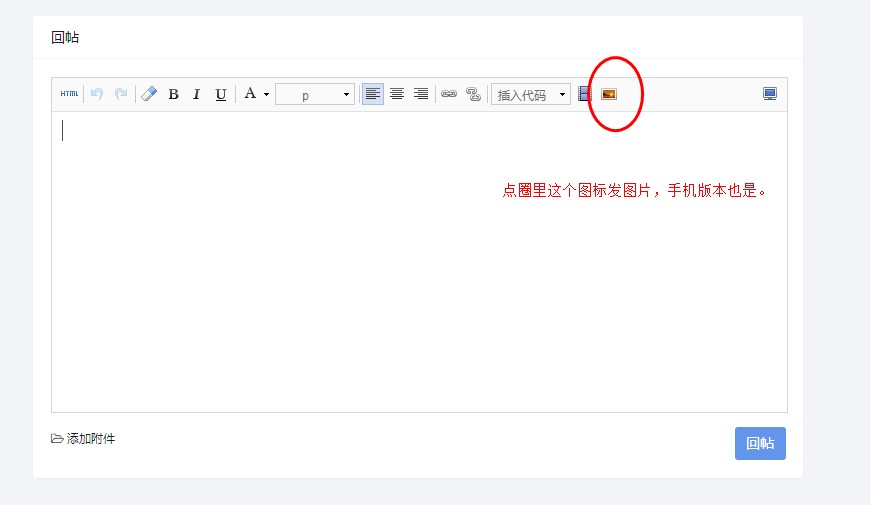Image resolution: width=871 pixels, height=505 pixels.
Task: Switch to HTML source mode
Action: pyautogui.click(x=69, y=94)
